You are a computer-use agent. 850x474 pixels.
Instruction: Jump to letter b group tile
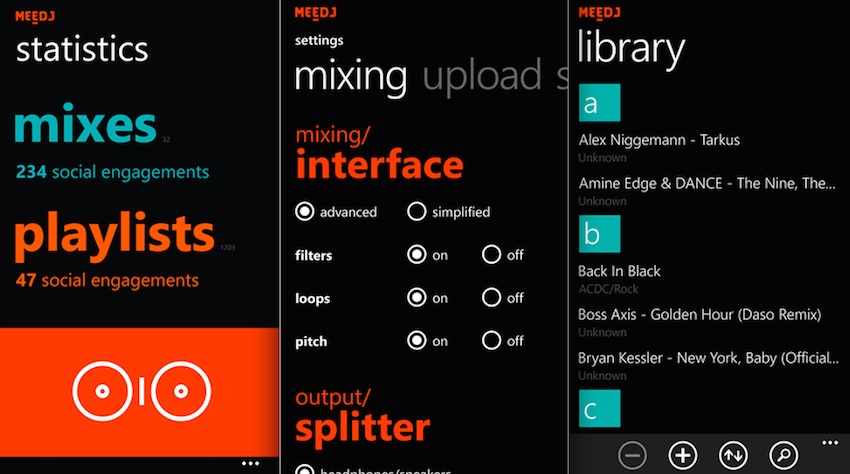click(599, 234)
